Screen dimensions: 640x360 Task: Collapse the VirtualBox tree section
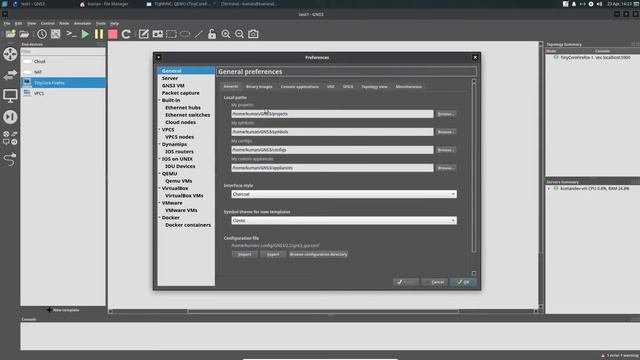pos(160,188)
